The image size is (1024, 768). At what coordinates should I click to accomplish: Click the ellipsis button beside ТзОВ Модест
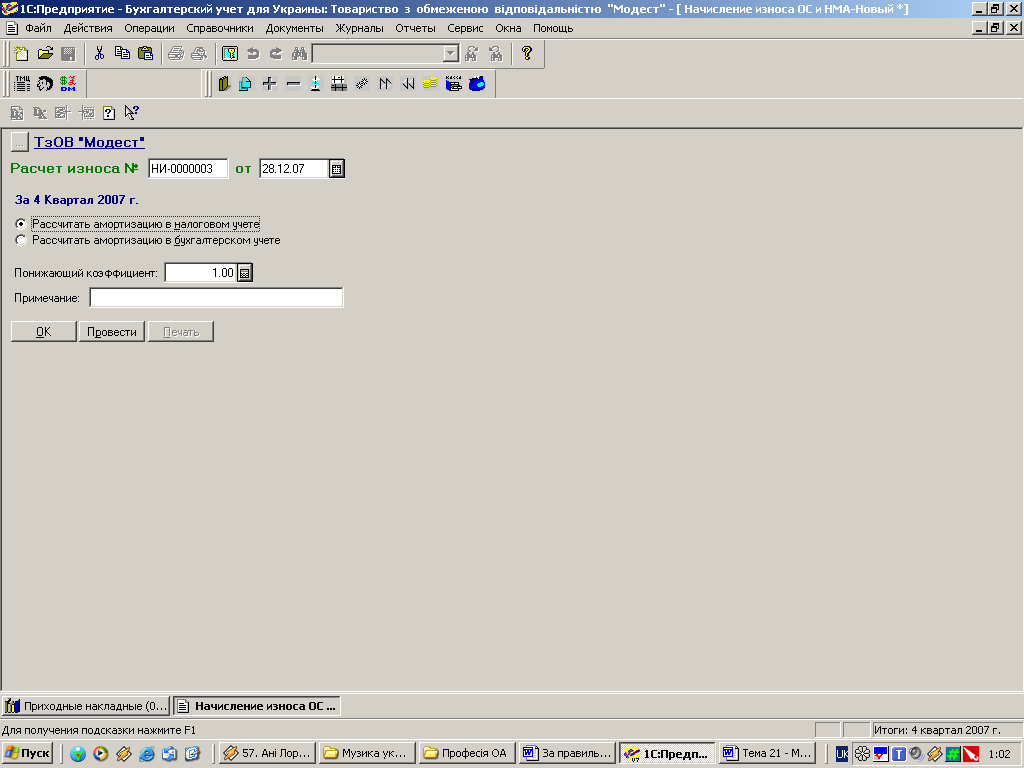(20, 142)
